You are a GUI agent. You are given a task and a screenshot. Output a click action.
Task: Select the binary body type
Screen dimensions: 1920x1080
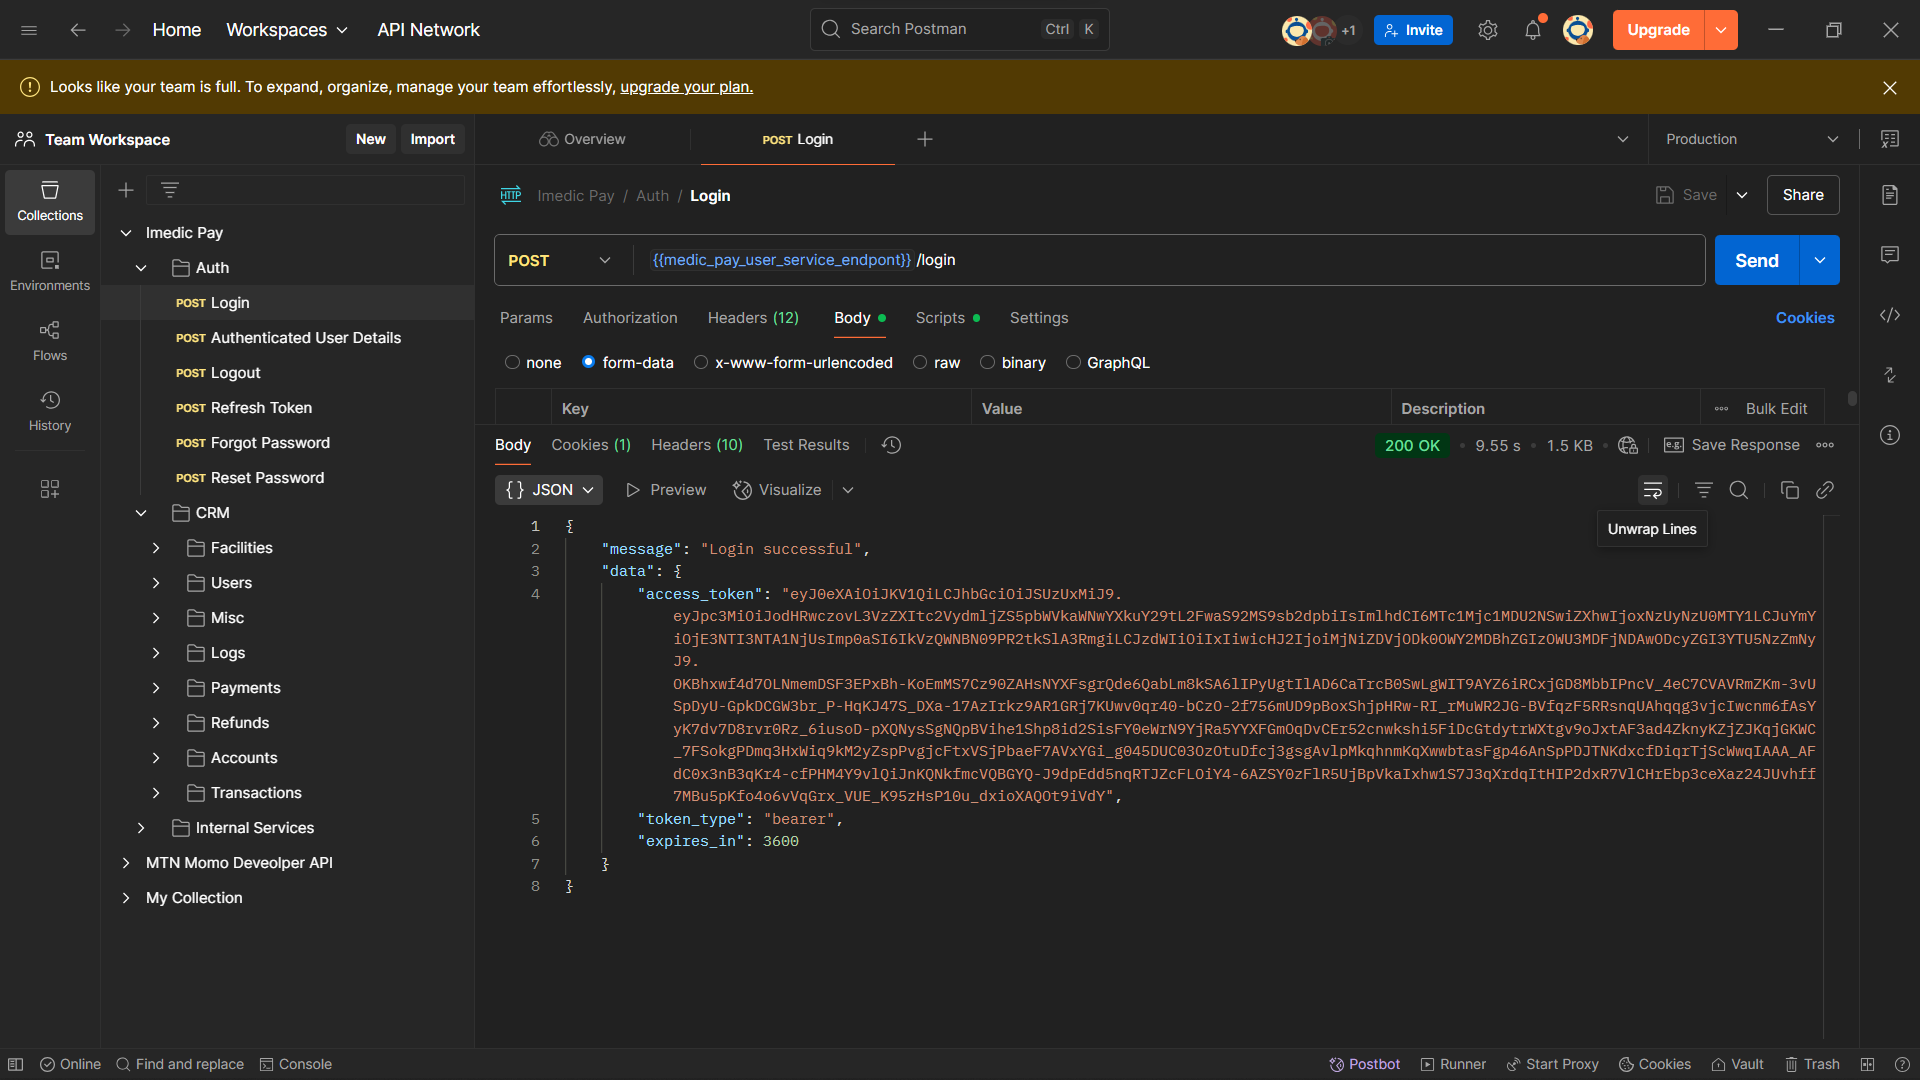[x=988, y=363]
